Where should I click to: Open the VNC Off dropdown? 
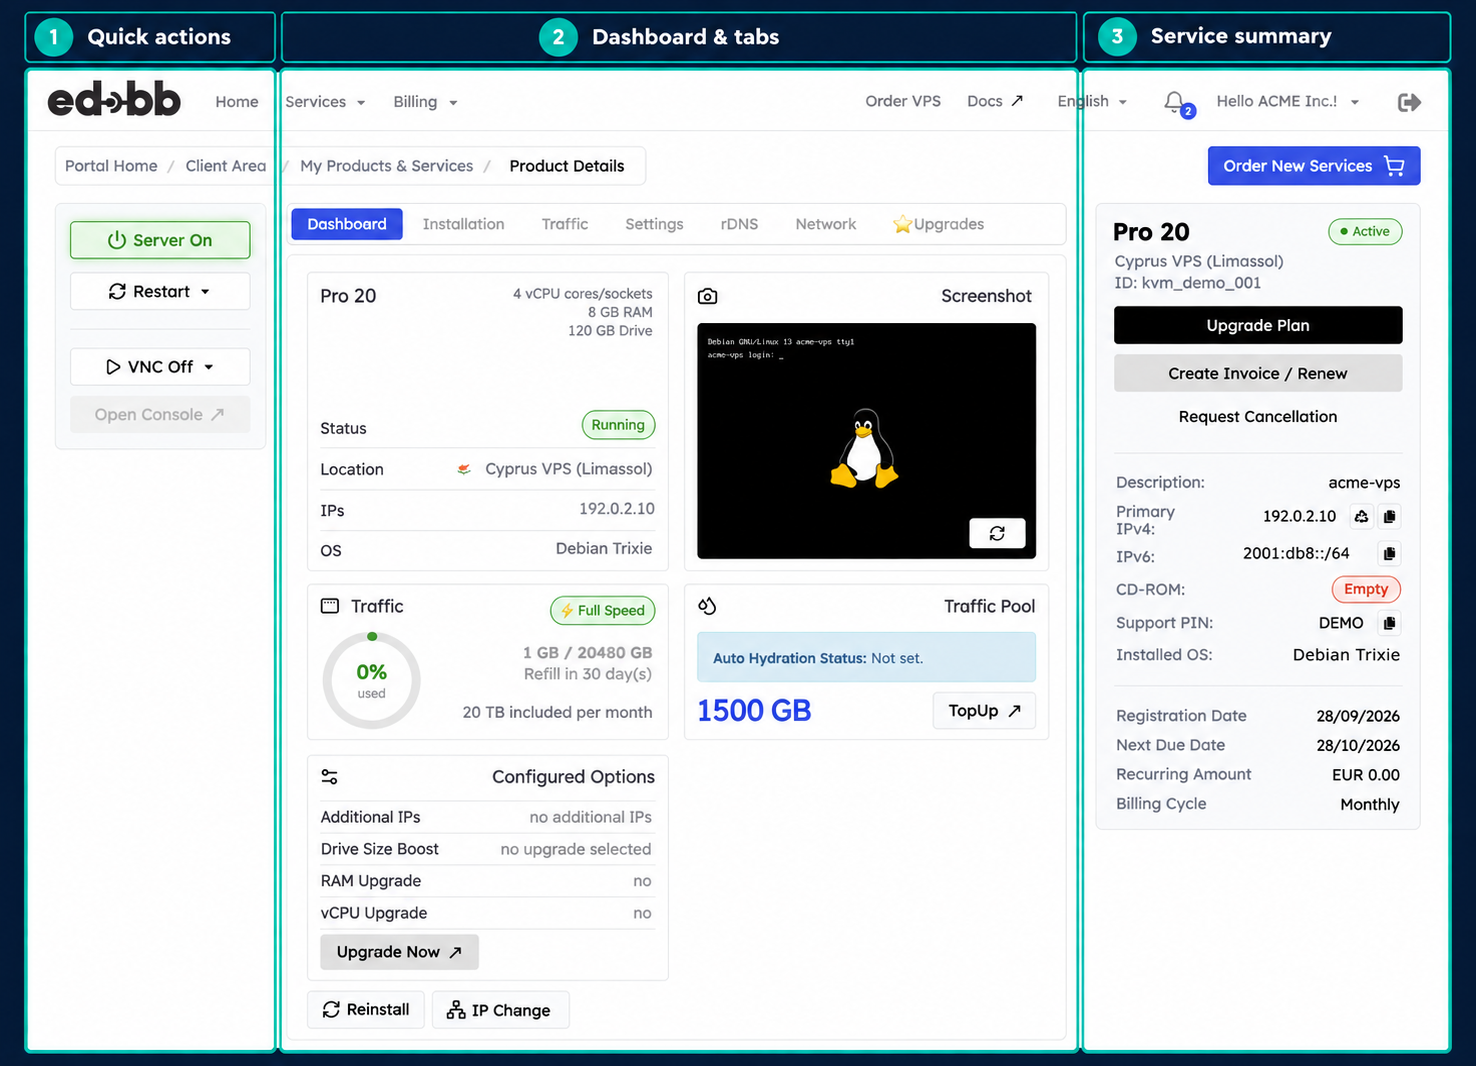coord(160,367)
